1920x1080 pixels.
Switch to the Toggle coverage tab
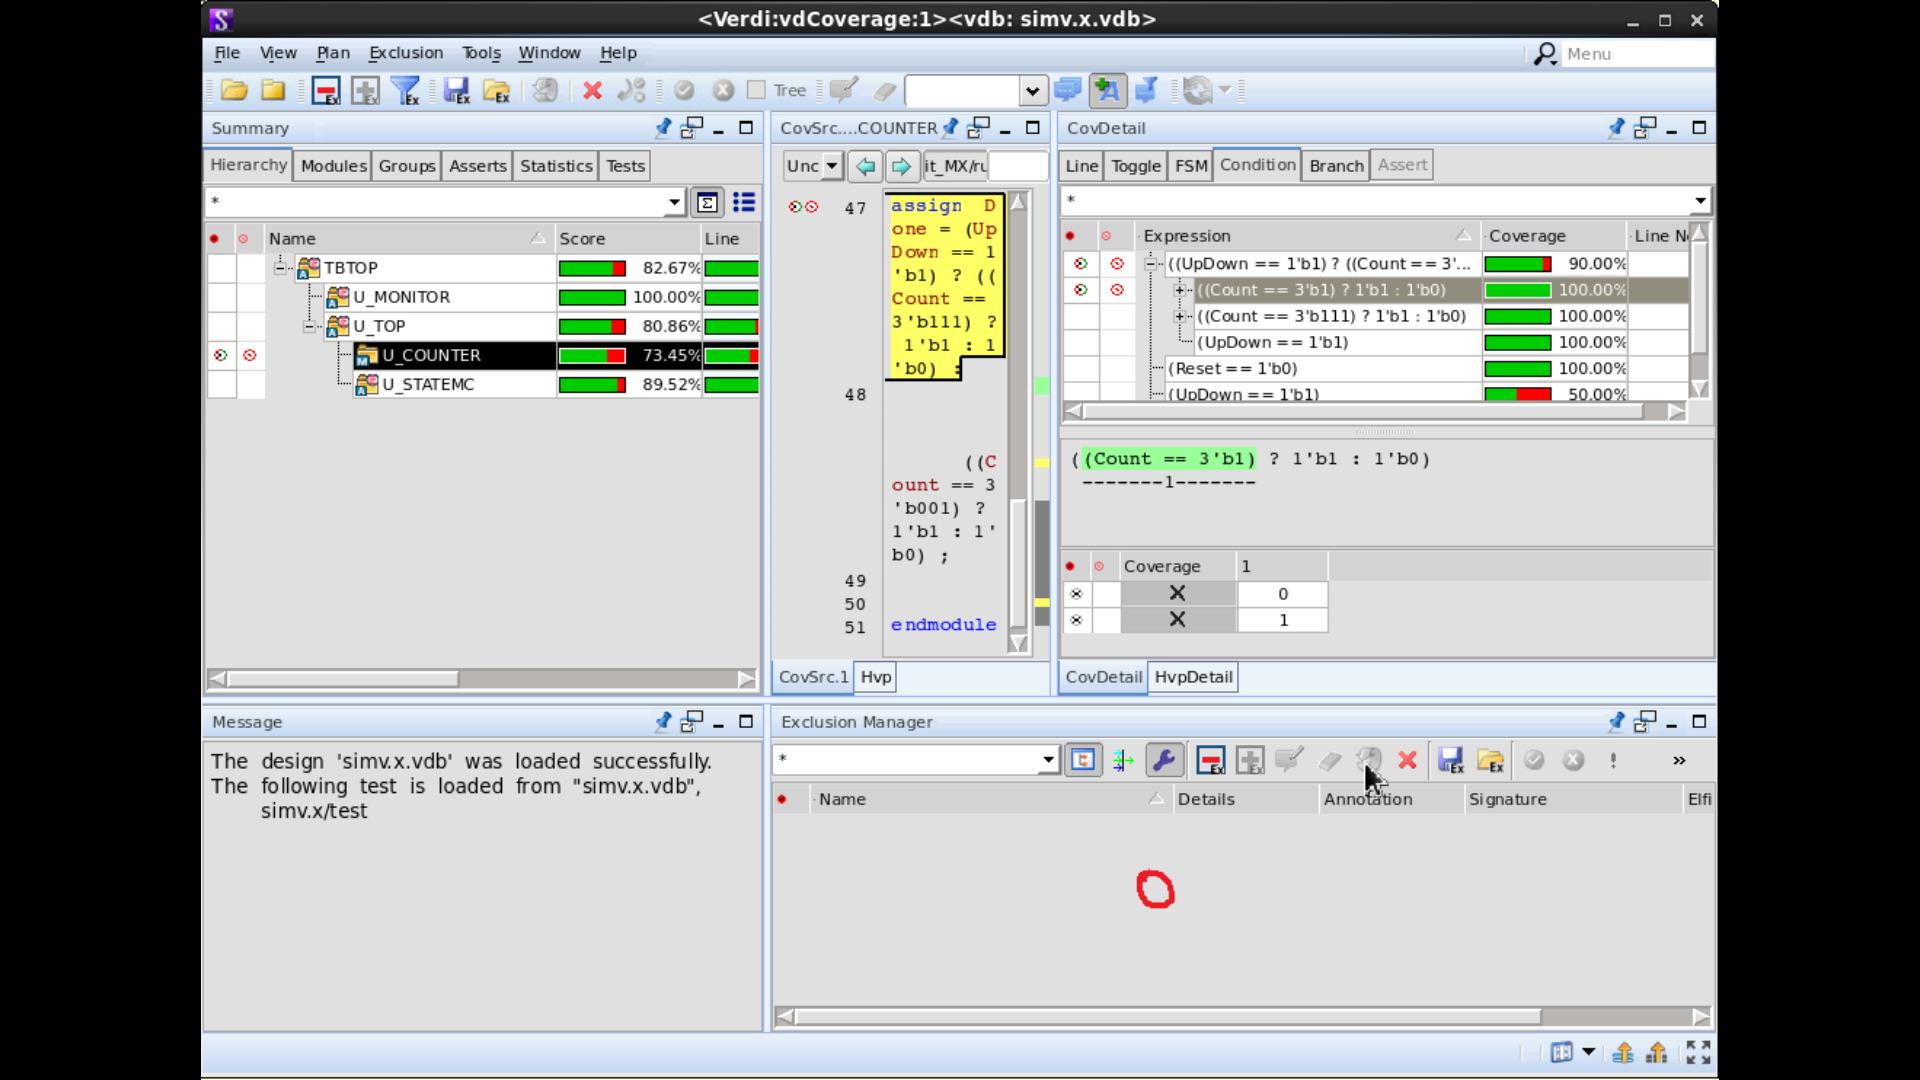pos(1136,166)
